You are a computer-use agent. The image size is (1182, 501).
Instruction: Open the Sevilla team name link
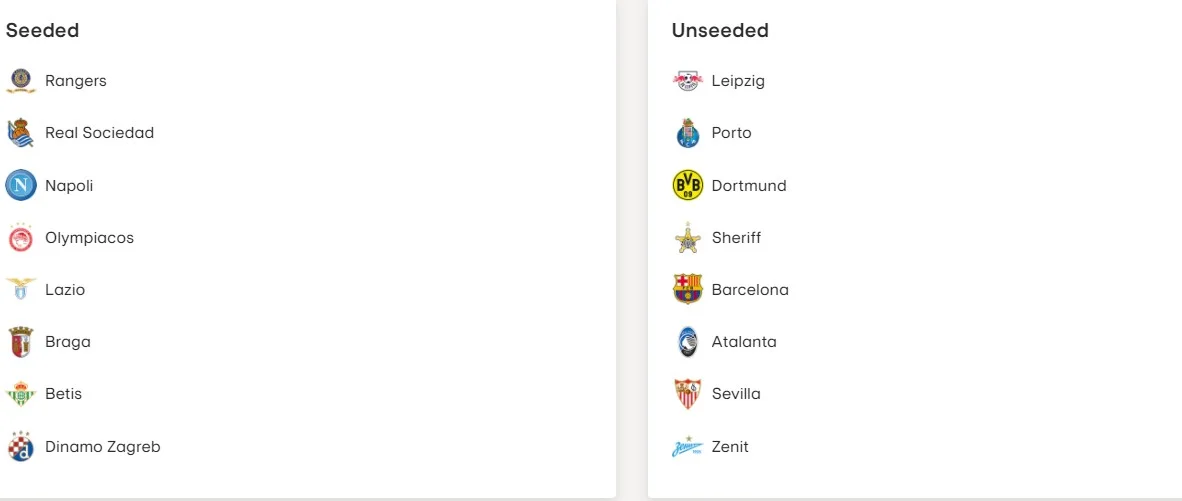(x=736, y=394)
